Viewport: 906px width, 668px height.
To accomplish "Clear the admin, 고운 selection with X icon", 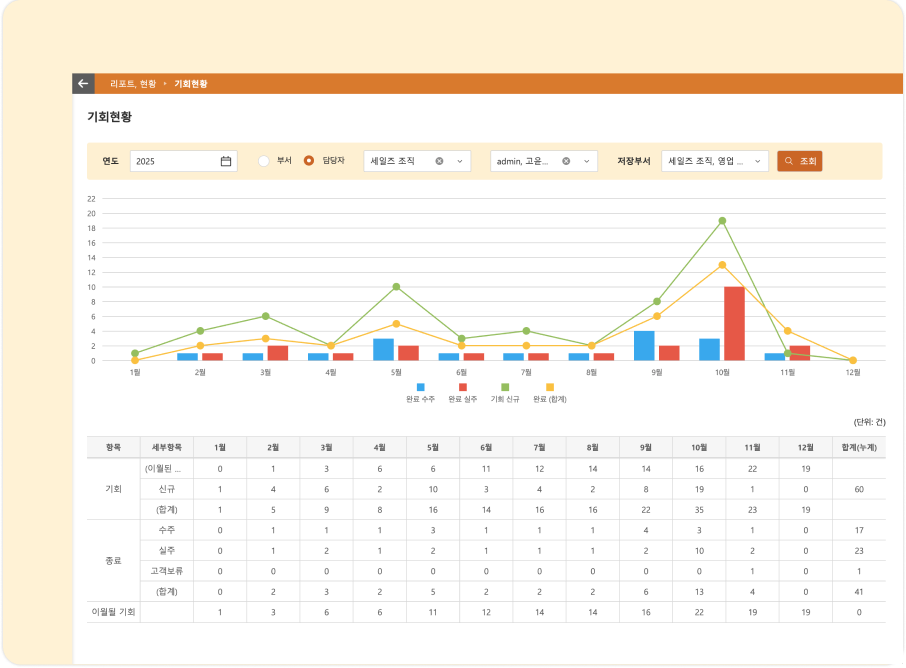I will pos(566,161).
